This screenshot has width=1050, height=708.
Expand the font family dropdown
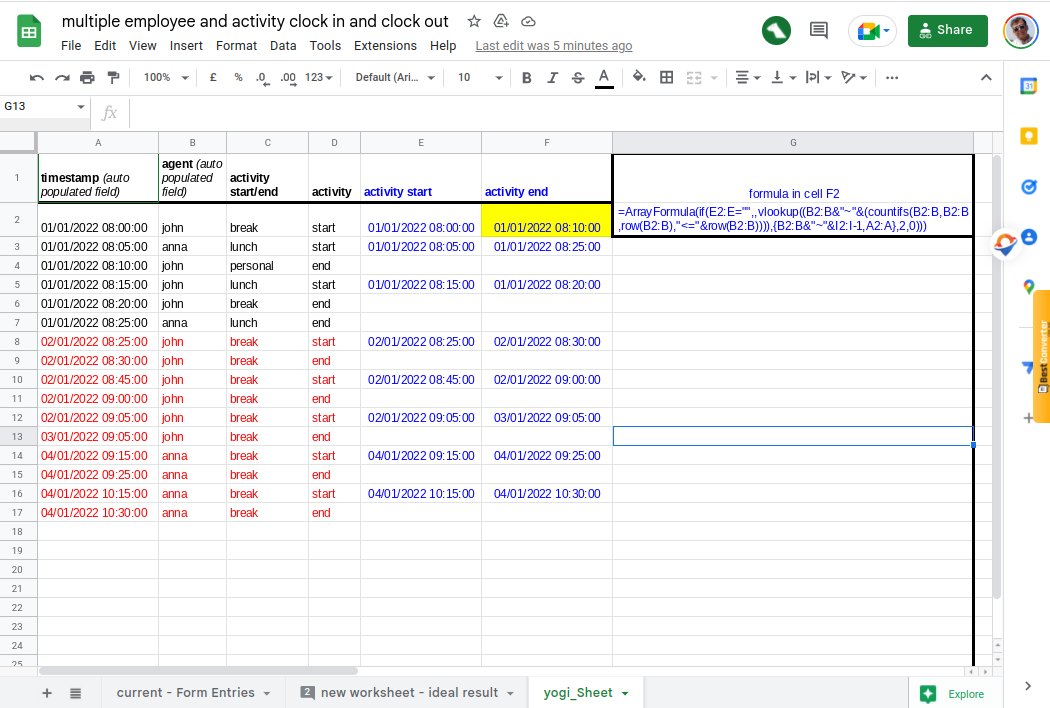click(x=395, y=77)
